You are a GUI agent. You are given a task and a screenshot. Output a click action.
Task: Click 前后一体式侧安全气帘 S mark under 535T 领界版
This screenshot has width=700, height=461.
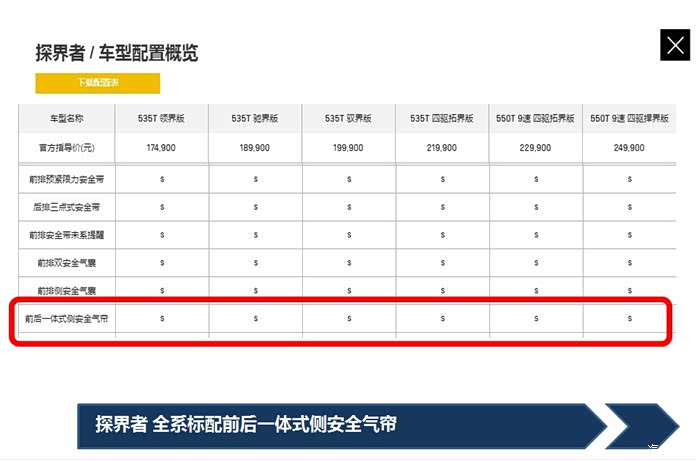162,318
